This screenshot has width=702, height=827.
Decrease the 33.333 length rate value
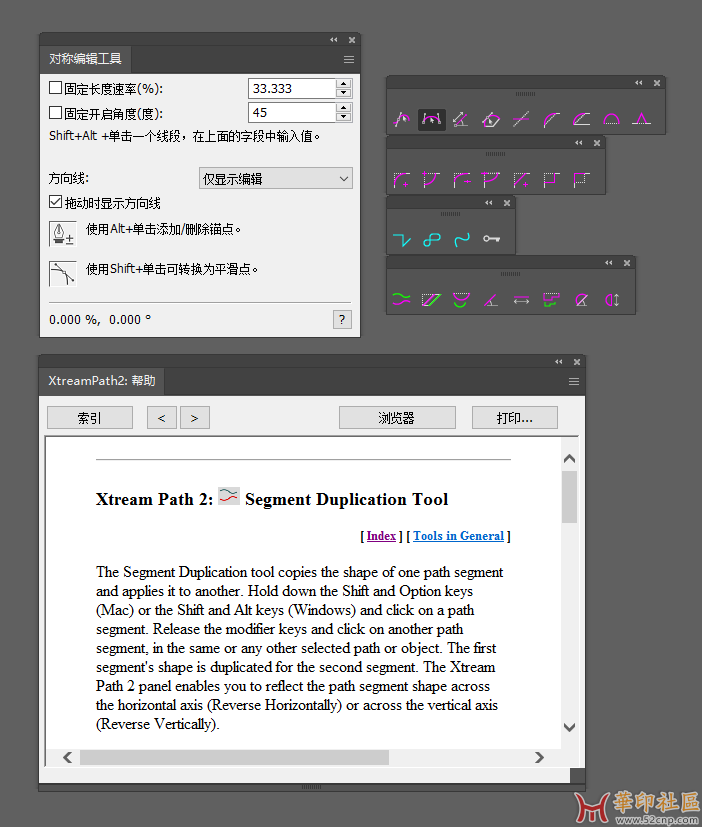click(x=344, y=93)
